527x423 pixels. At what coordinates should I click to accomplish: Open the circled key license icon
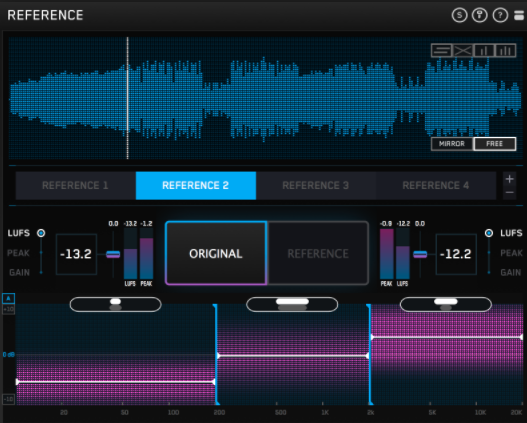pos(480,15)
